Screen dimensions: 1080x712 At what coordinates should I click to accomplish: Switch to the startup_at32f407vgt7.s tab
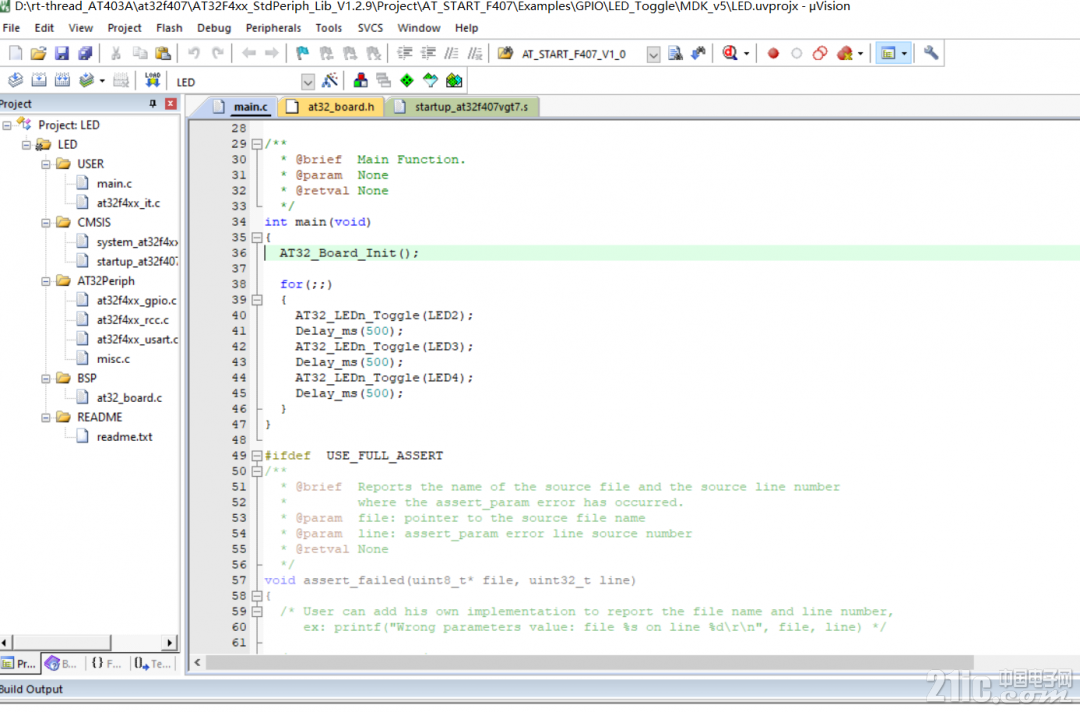click(463, 107)
